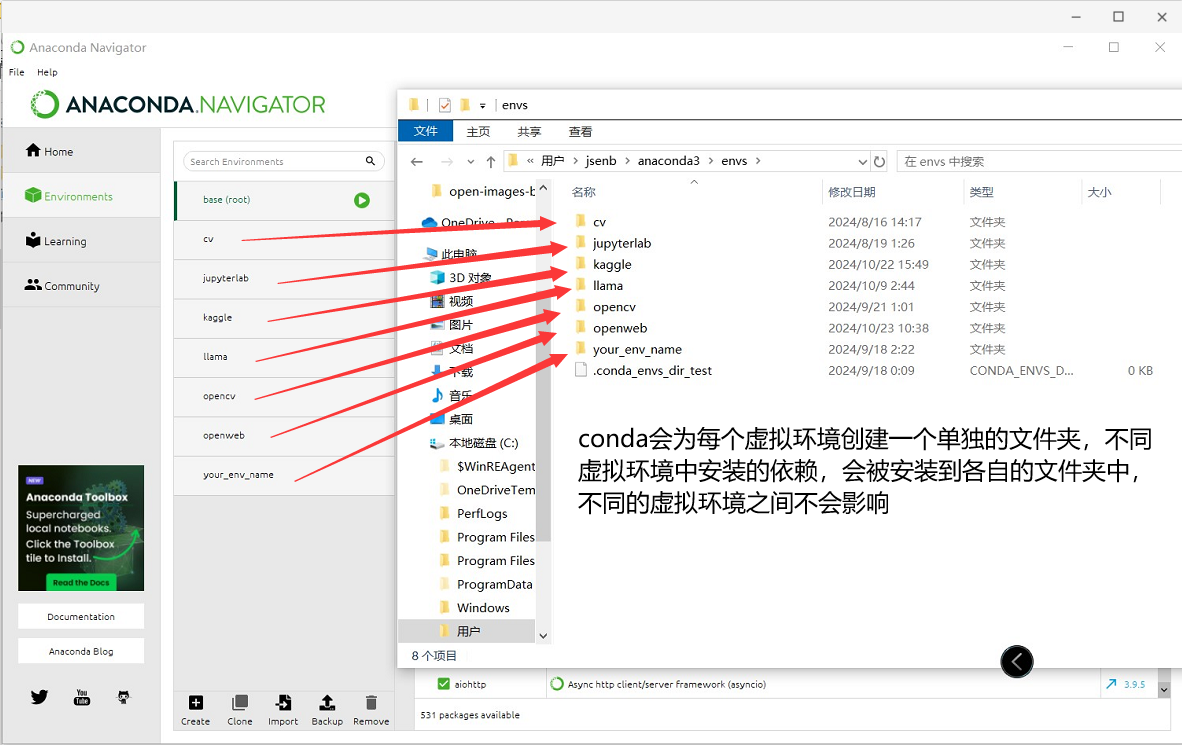Click the Remove environment trash icon
Image resolution: width=1182 pixels, height=745 pixels.
tap(371, 703)
